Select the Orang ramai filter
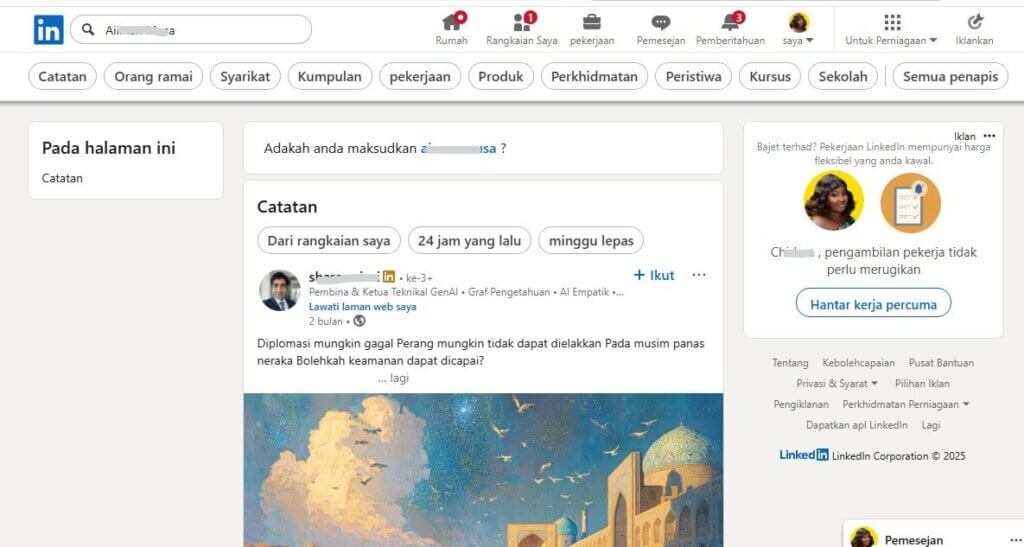The width and height of the screenshot is (1024, 547). pyautogui.click(x=153, y=76)
